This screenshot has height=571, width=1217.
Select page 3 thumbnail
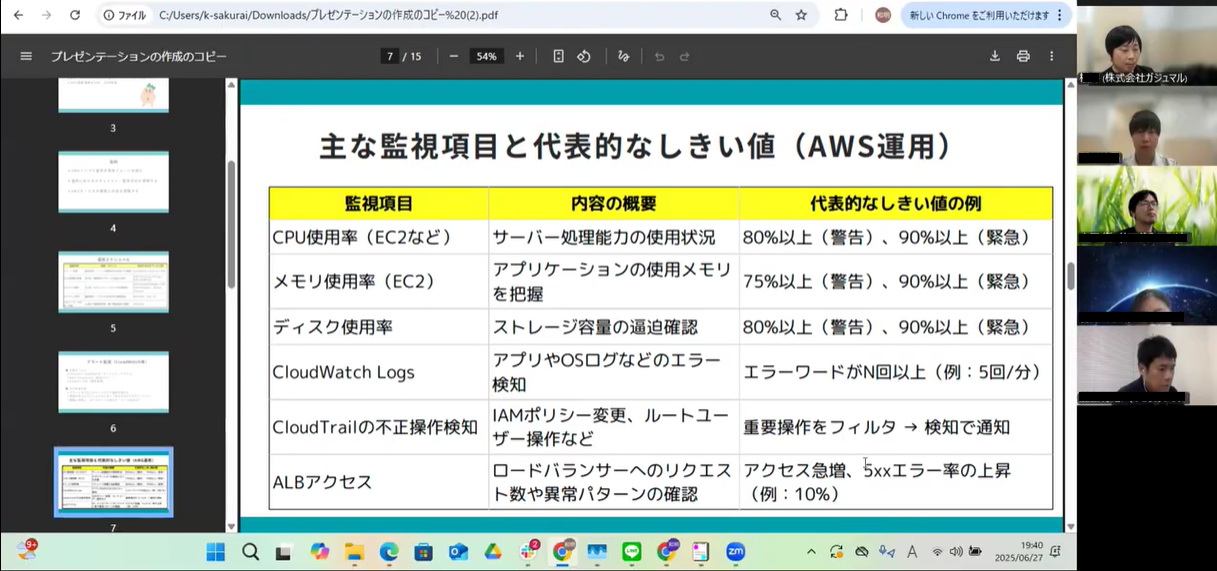[x=113, y=94]
